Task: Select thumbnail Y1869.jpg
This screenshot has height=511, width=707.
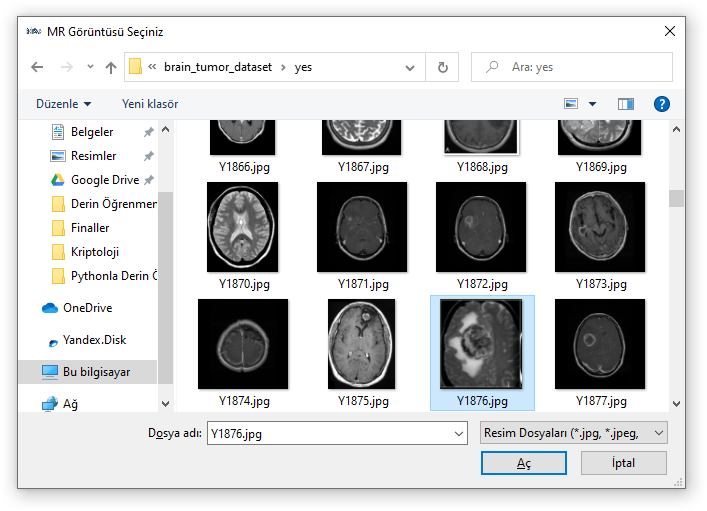Action: pyautogui.click(x=600, y=138)
